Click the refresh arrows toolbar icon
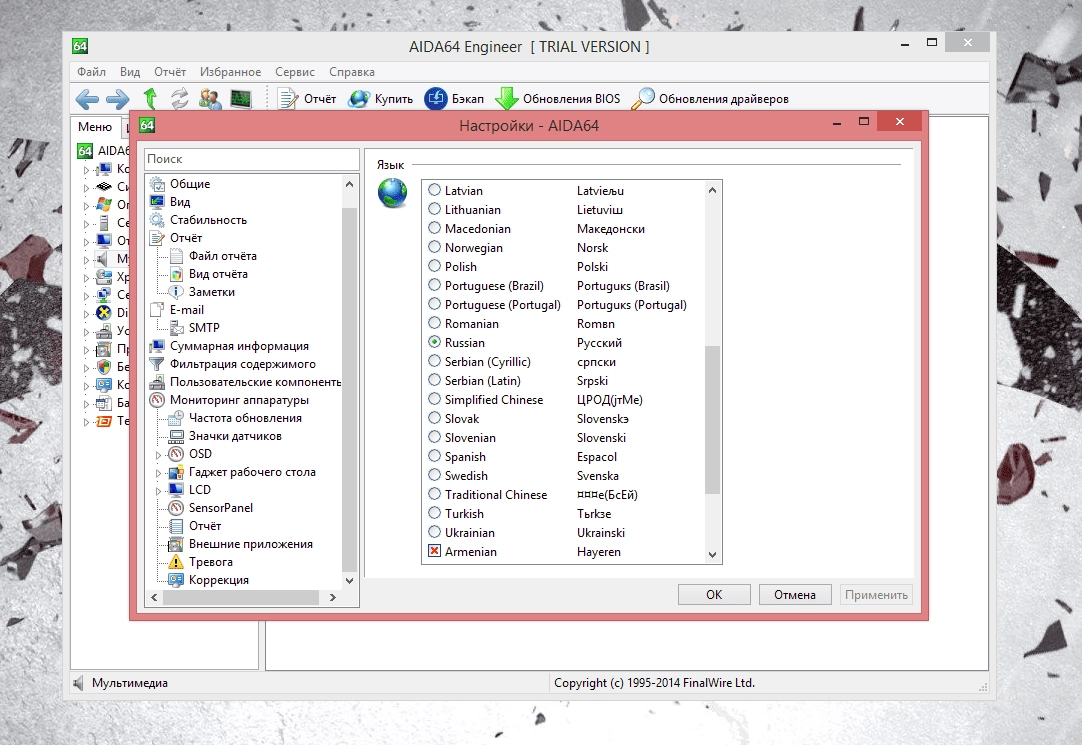The height and width of the screenshot is (745, 1082). pyautogui.click(x=179, y=99)
